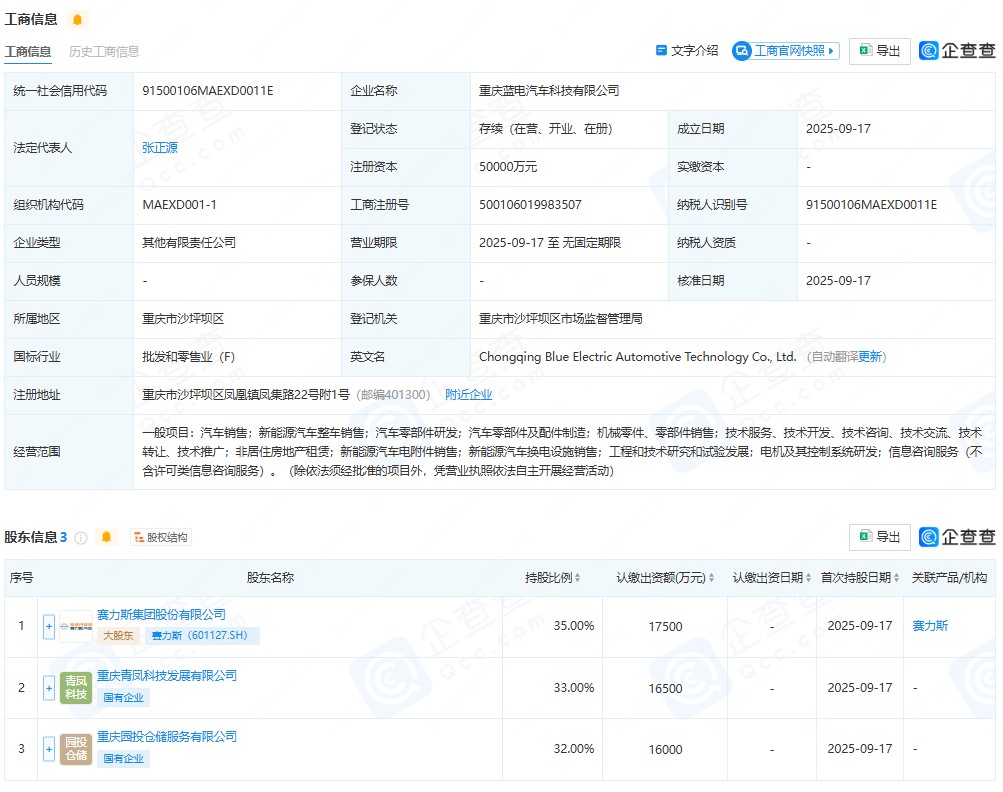Click the 所属地区 value 重庆市沙坪坝区
The width and height of the screenshot is (1003, 792).
(183, 319)
